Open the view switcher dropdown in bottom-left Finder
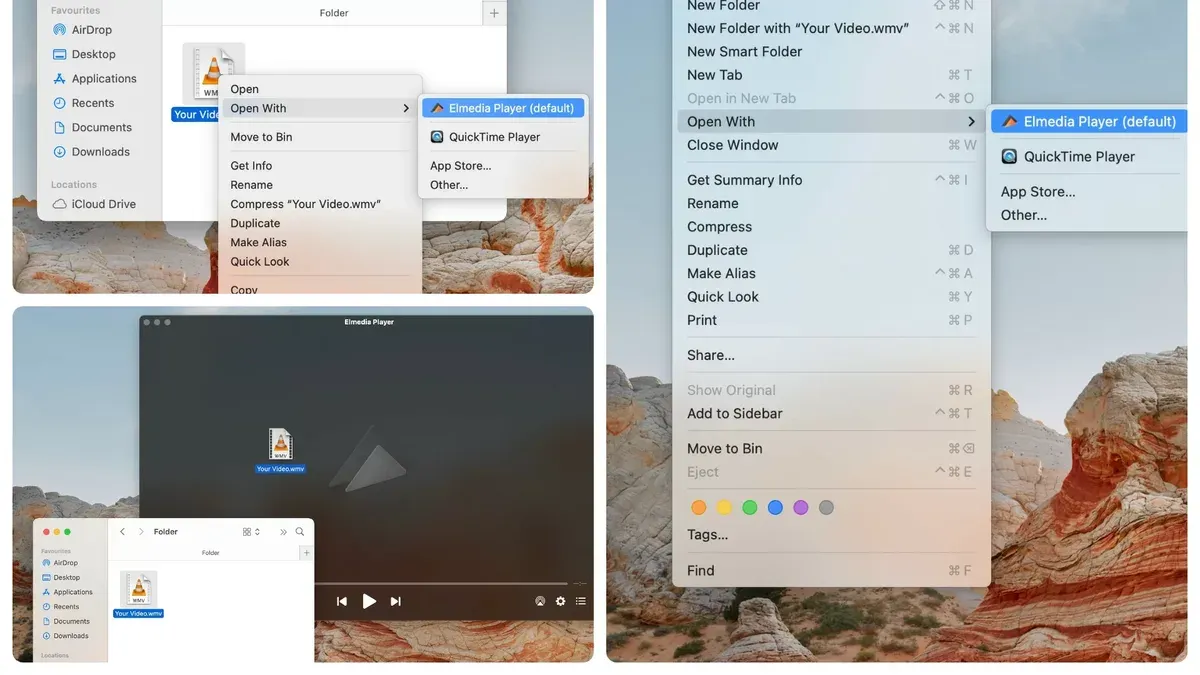Image resolution: width=1200 pixels, height=675 pixels. point(251,532)
